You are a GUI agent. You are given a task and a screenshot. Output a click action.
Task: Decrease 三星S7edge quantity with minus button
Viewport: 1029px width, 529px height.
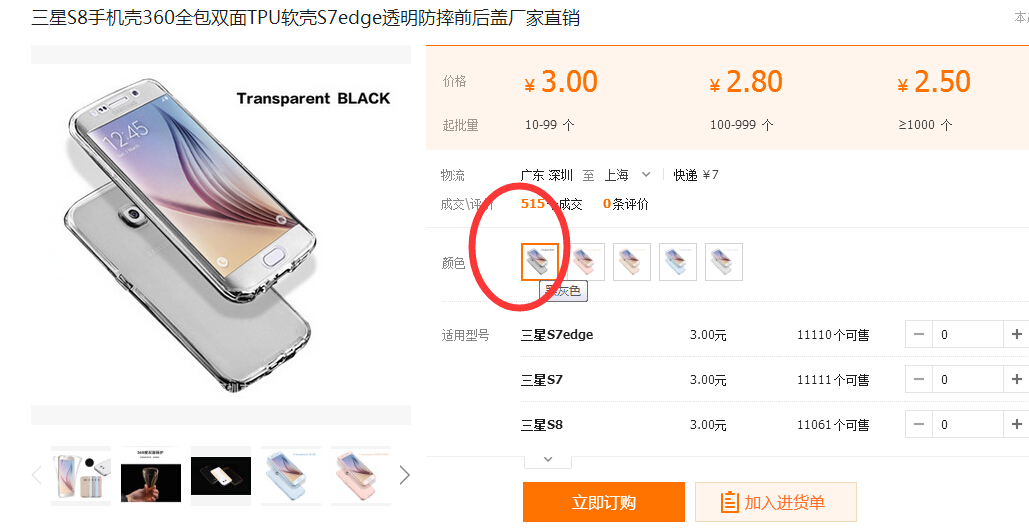click(x=919, y=334)
